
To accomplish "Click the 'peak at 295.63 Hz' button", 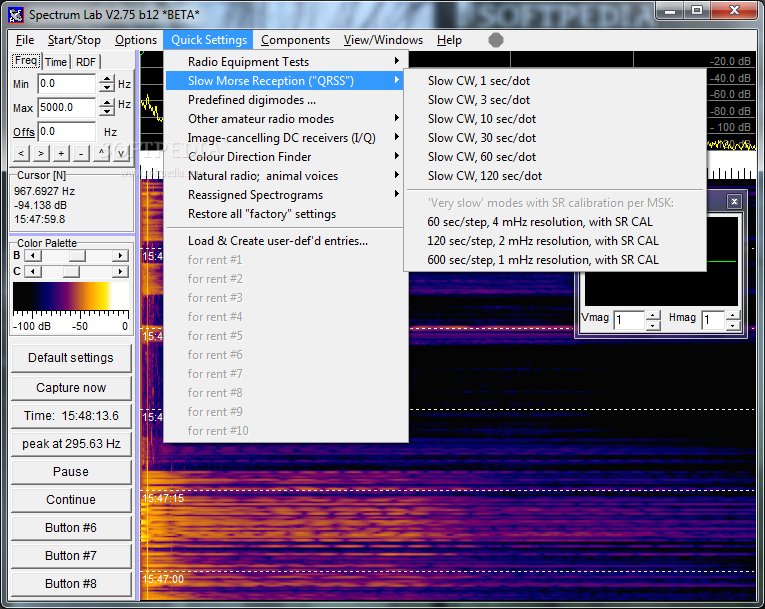I will [x=71, y=444].
